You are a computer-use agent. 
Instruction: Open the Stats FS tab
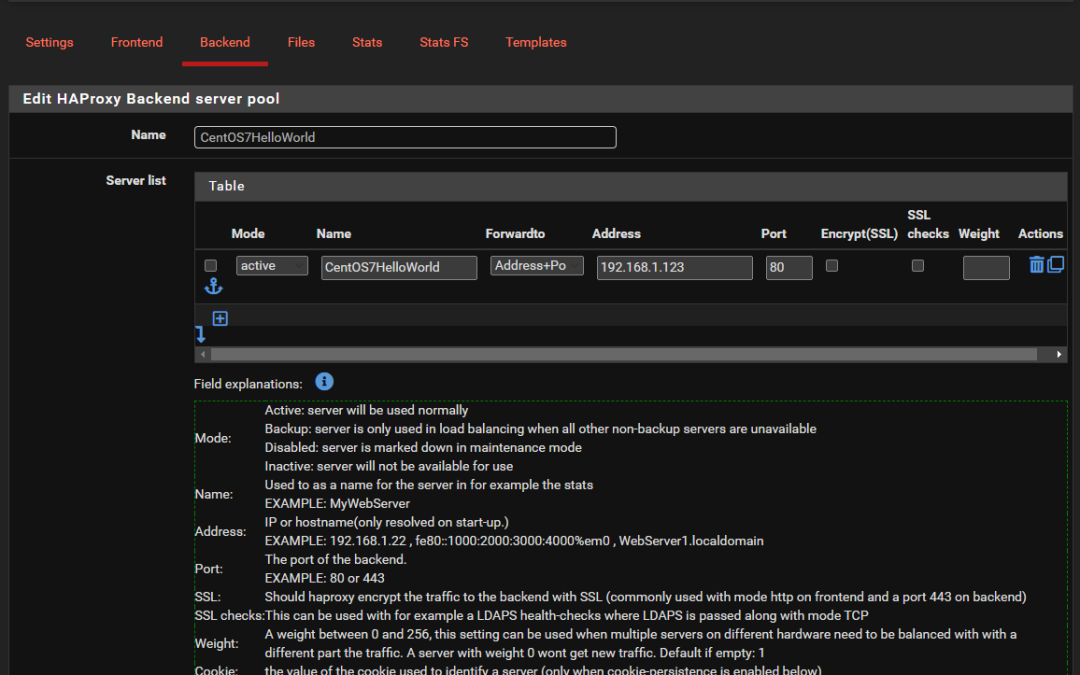pyautogui.click(x=444, y=42)
